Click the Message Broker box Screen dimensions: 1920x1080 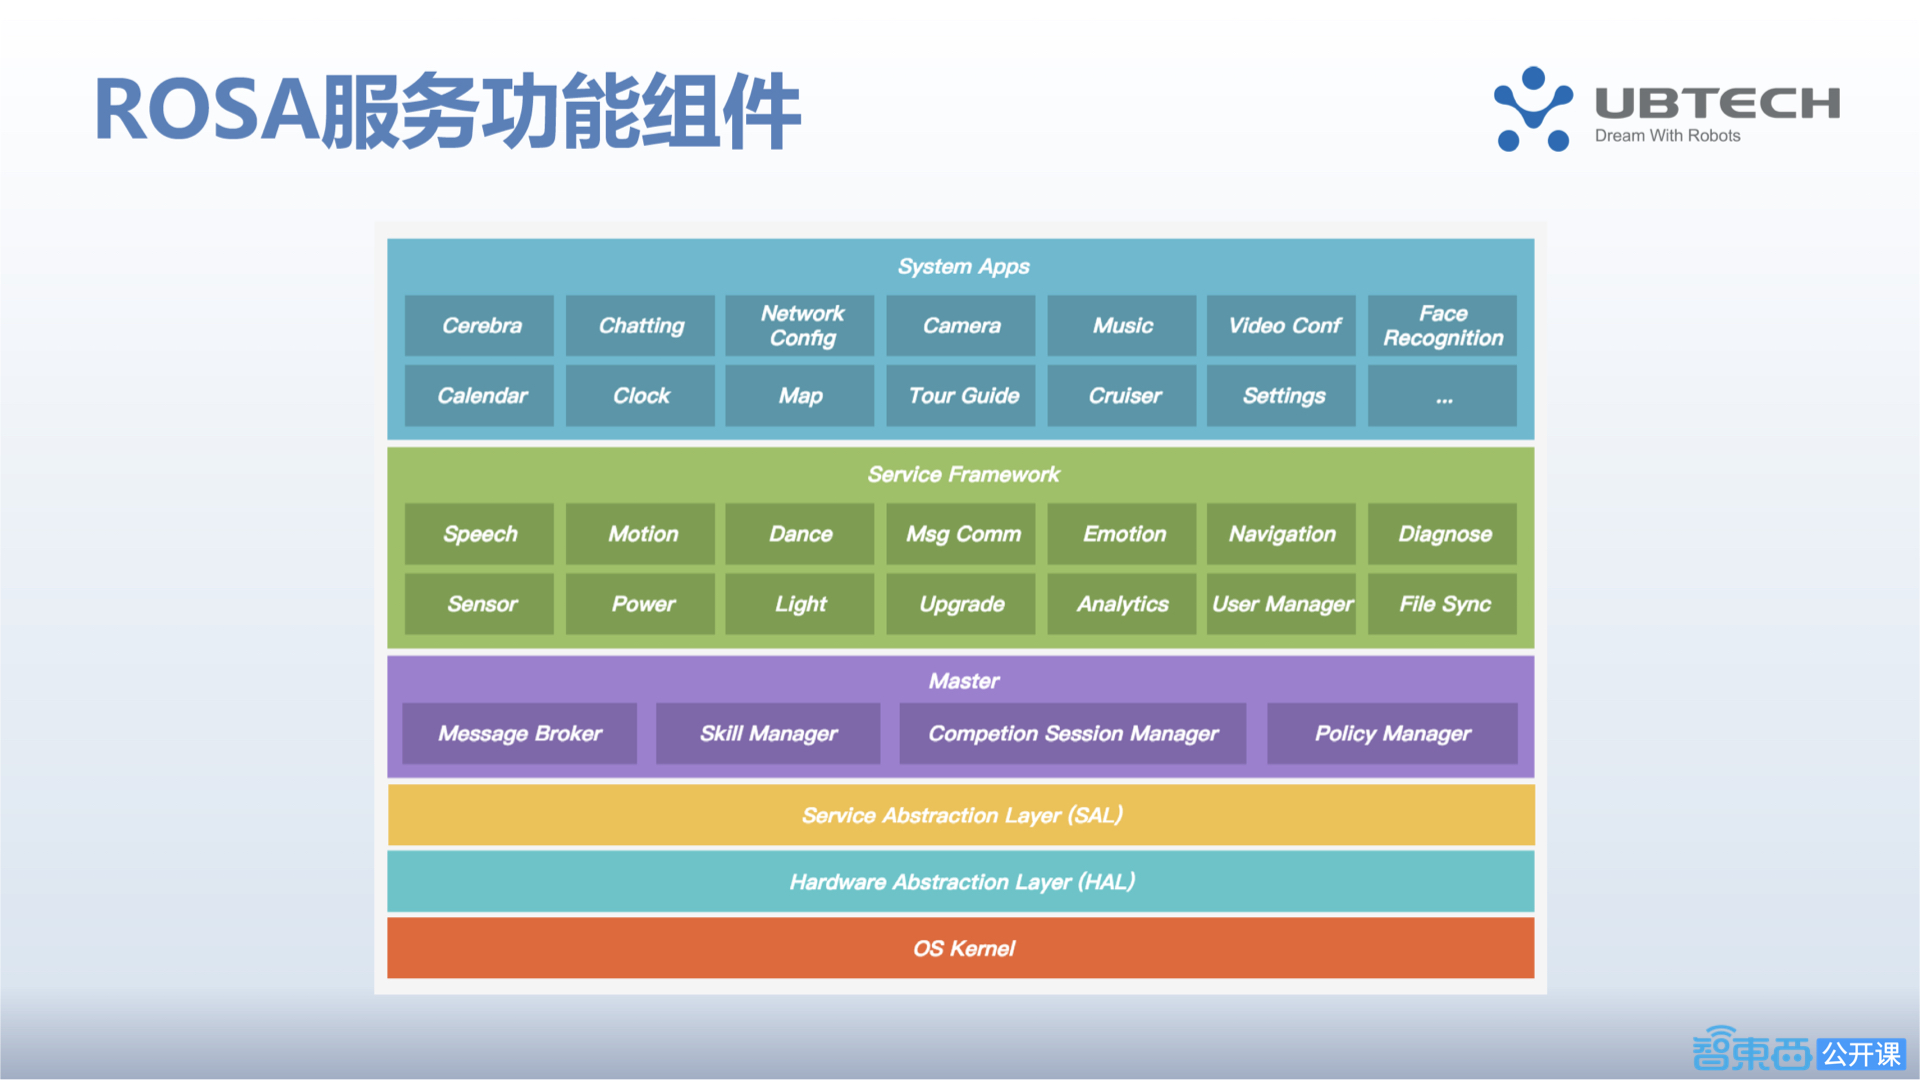tap(519, 734)
